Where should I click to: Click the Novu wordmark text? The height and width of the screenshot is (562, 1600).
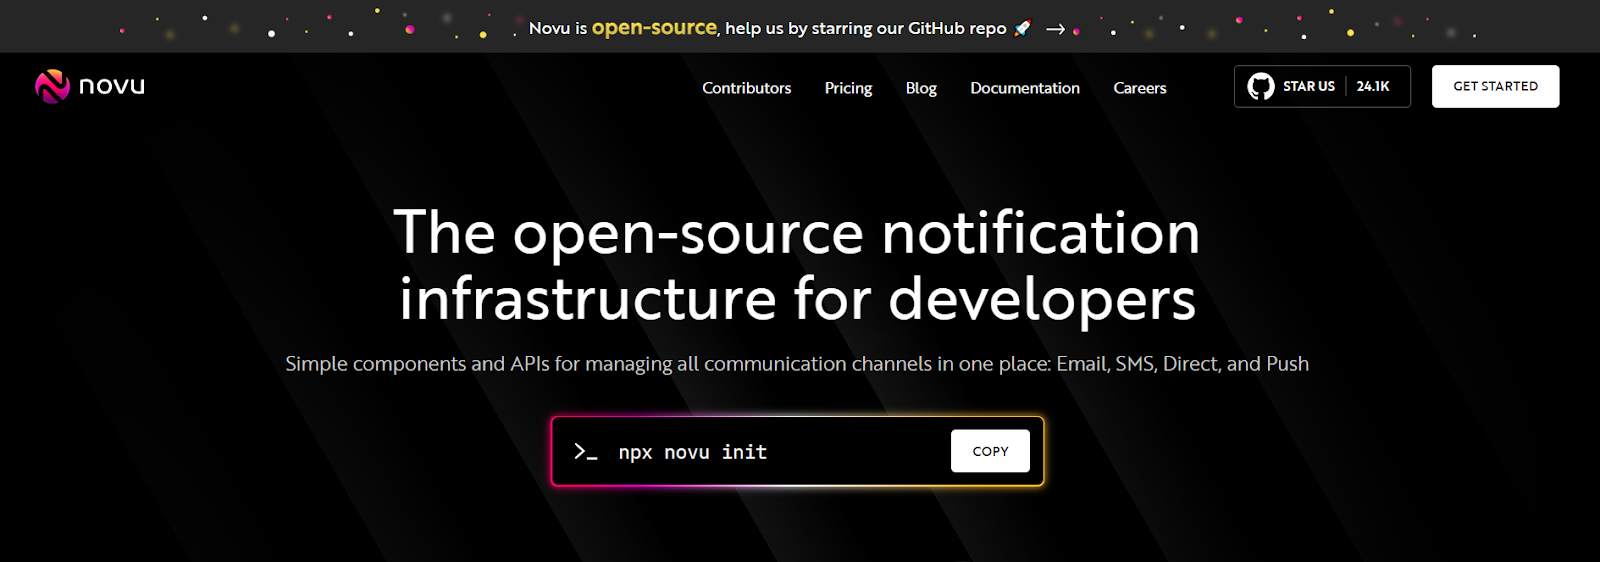tap(112, 86)
